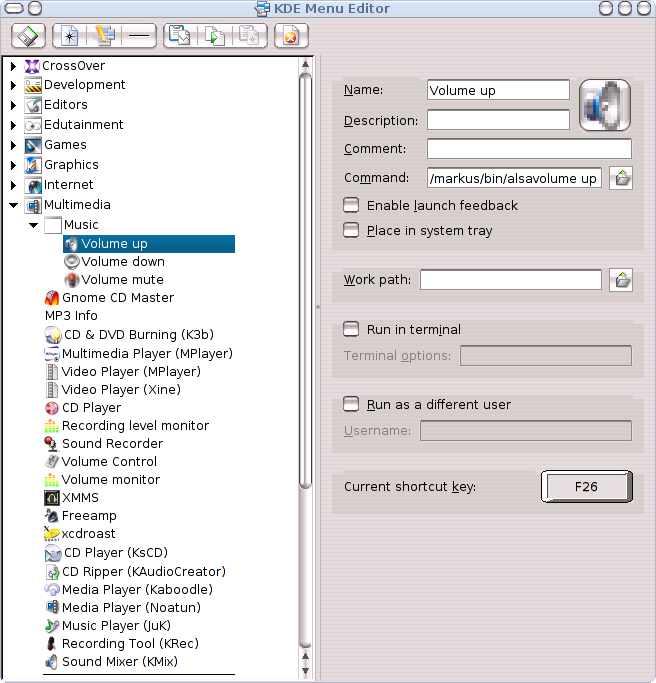Click the Delete toolbar icon

[290, 36]
